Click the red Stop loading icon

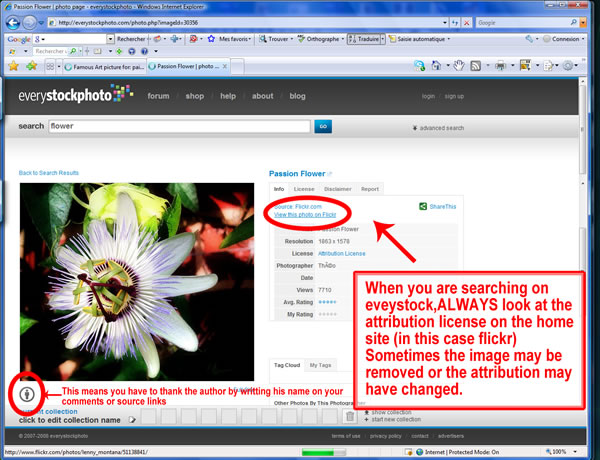coord(466,23)
